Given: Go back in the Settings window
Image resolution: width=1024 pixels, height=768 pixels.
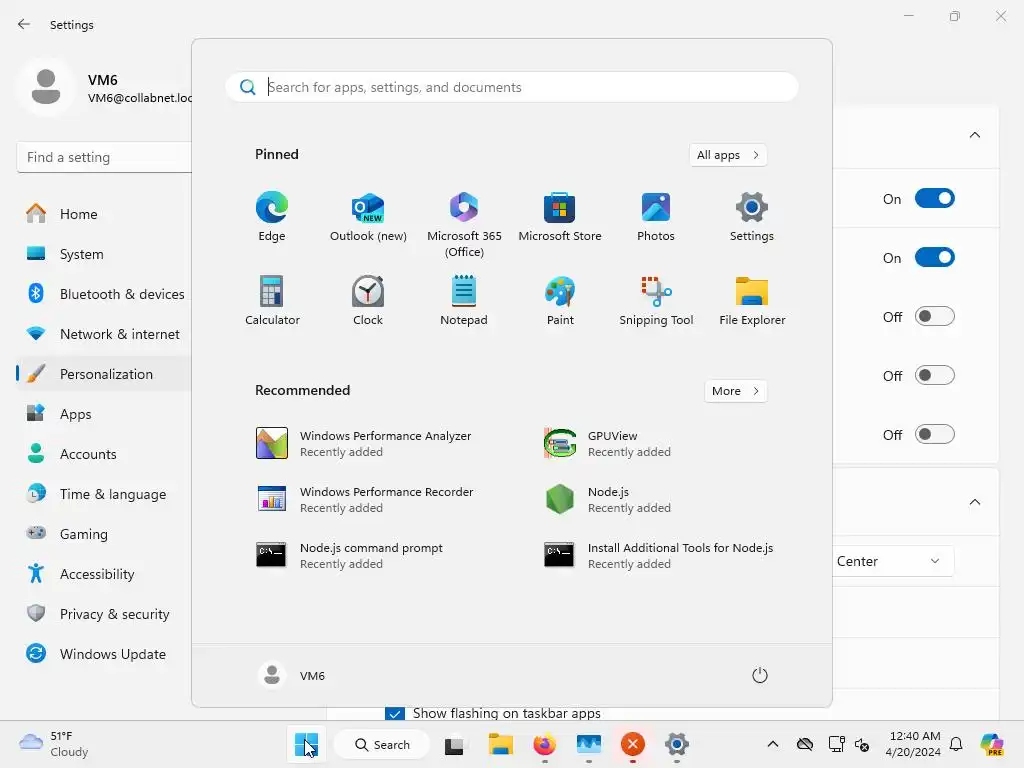Looking at the screenshot, I should (x=24, y=24).
